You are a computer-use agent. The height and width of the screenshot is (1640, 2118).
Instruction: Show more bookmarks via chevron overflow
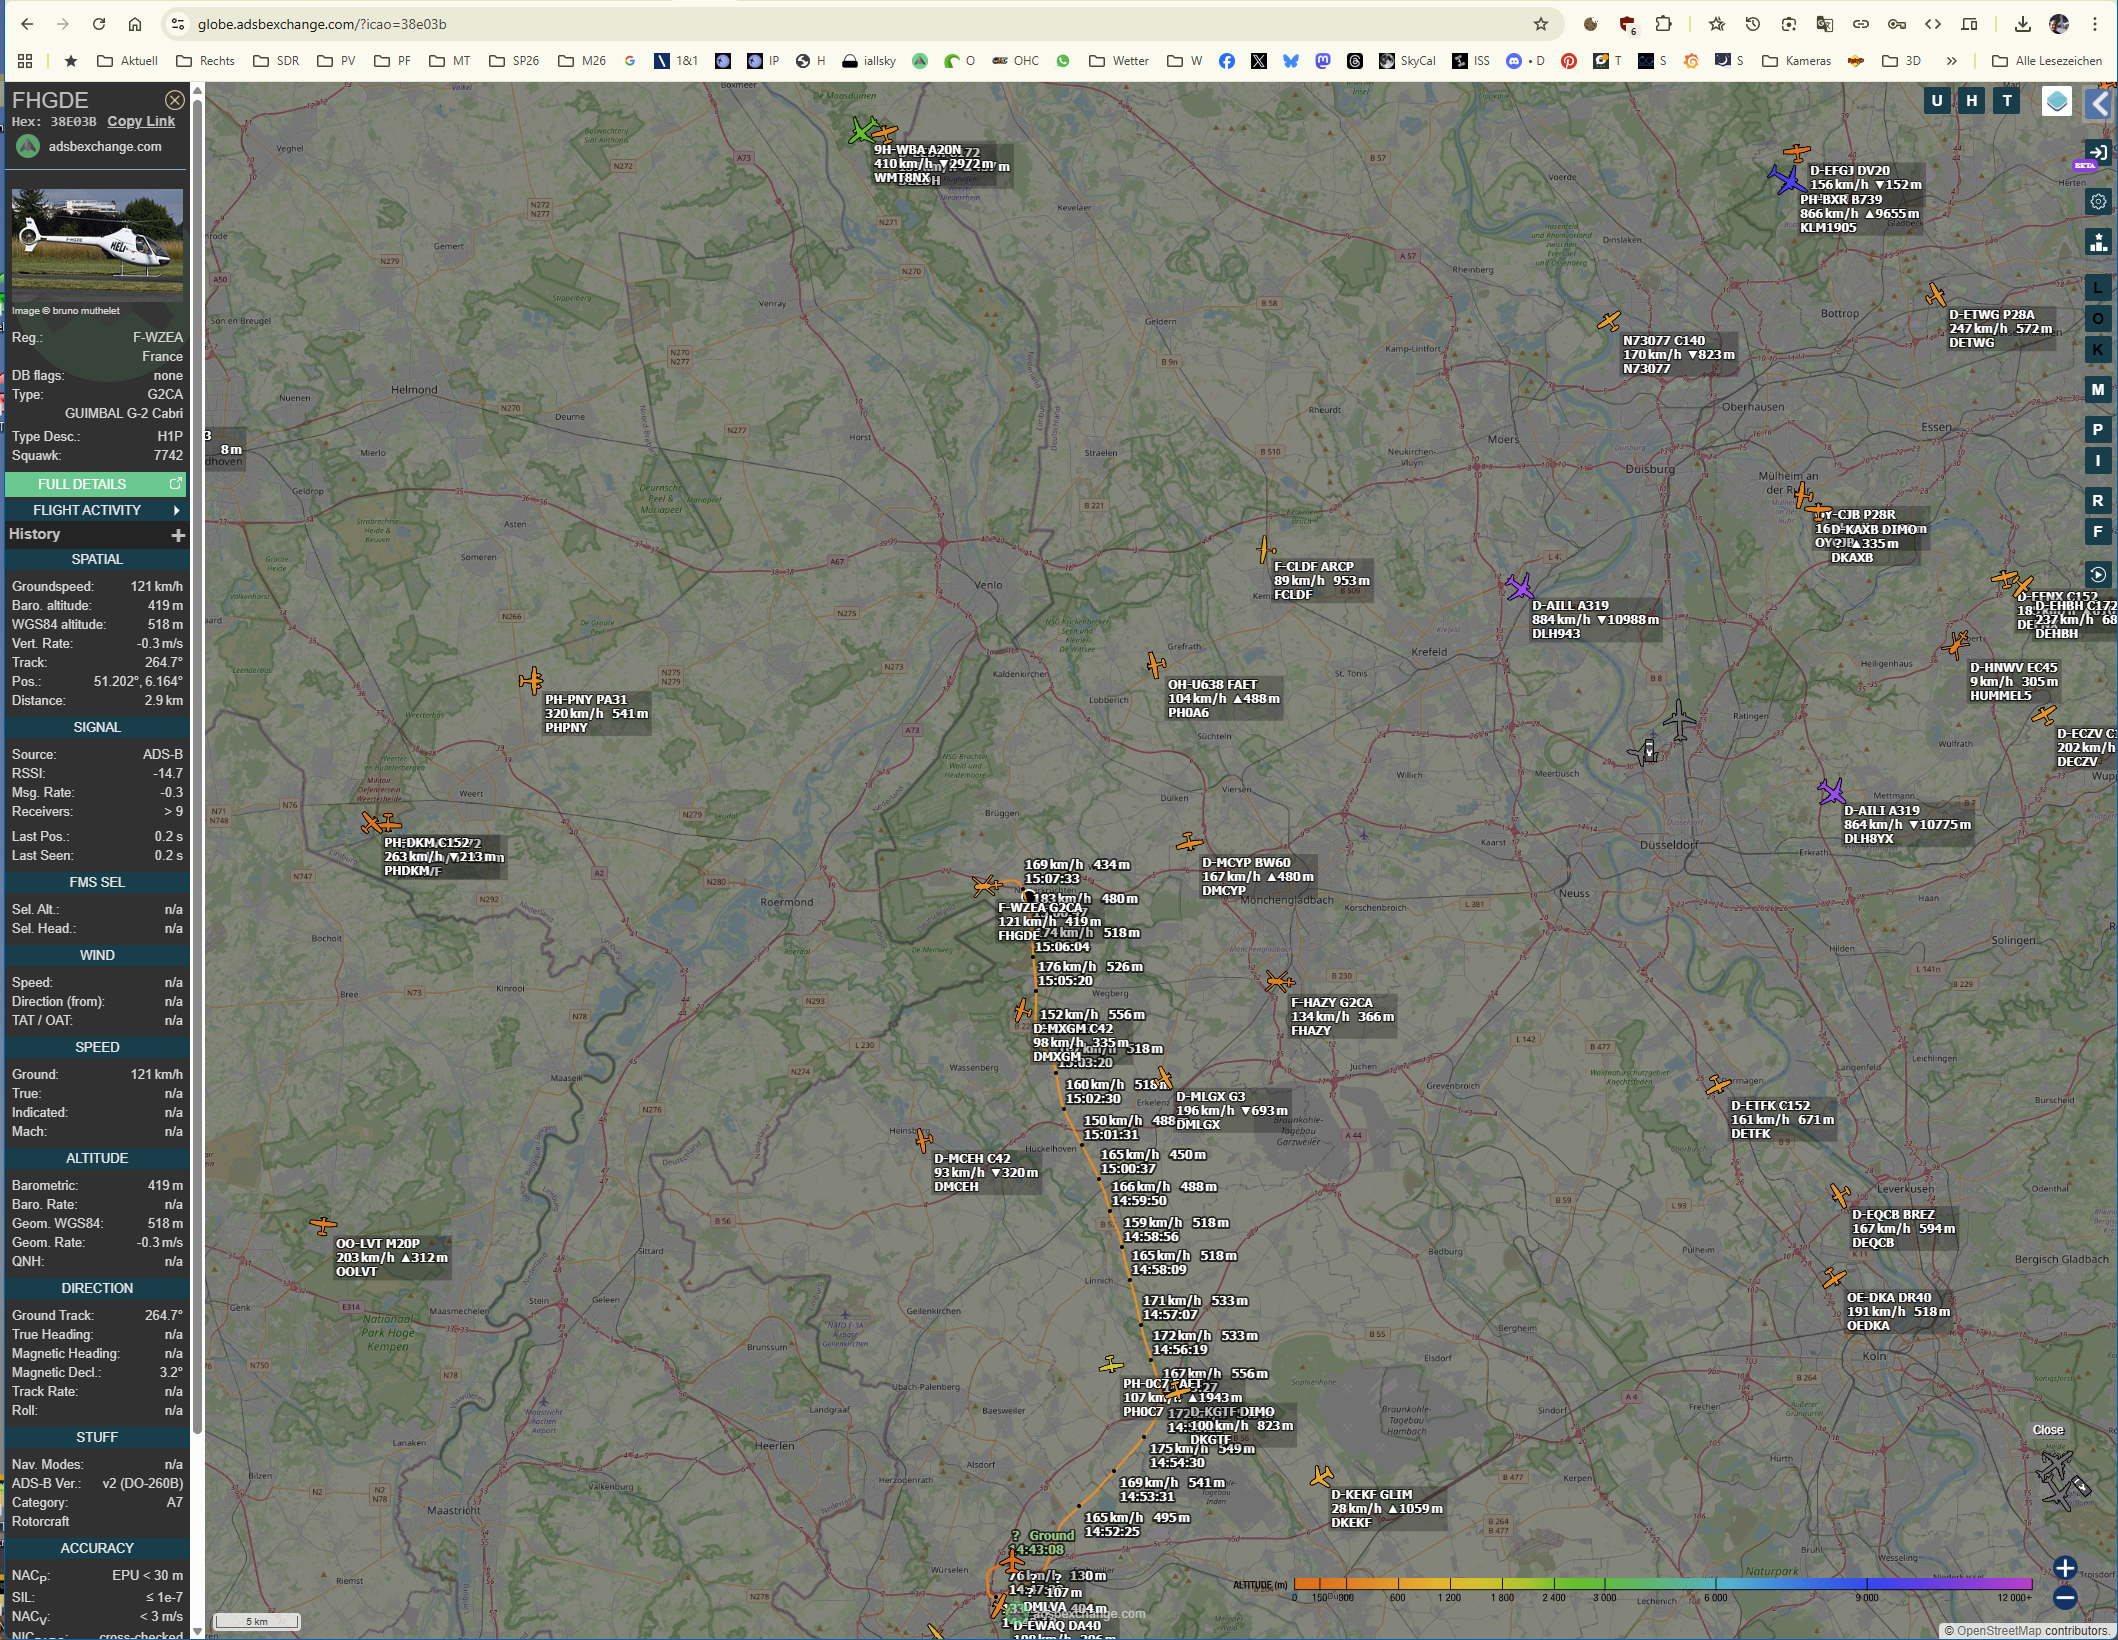(1951, 61)
